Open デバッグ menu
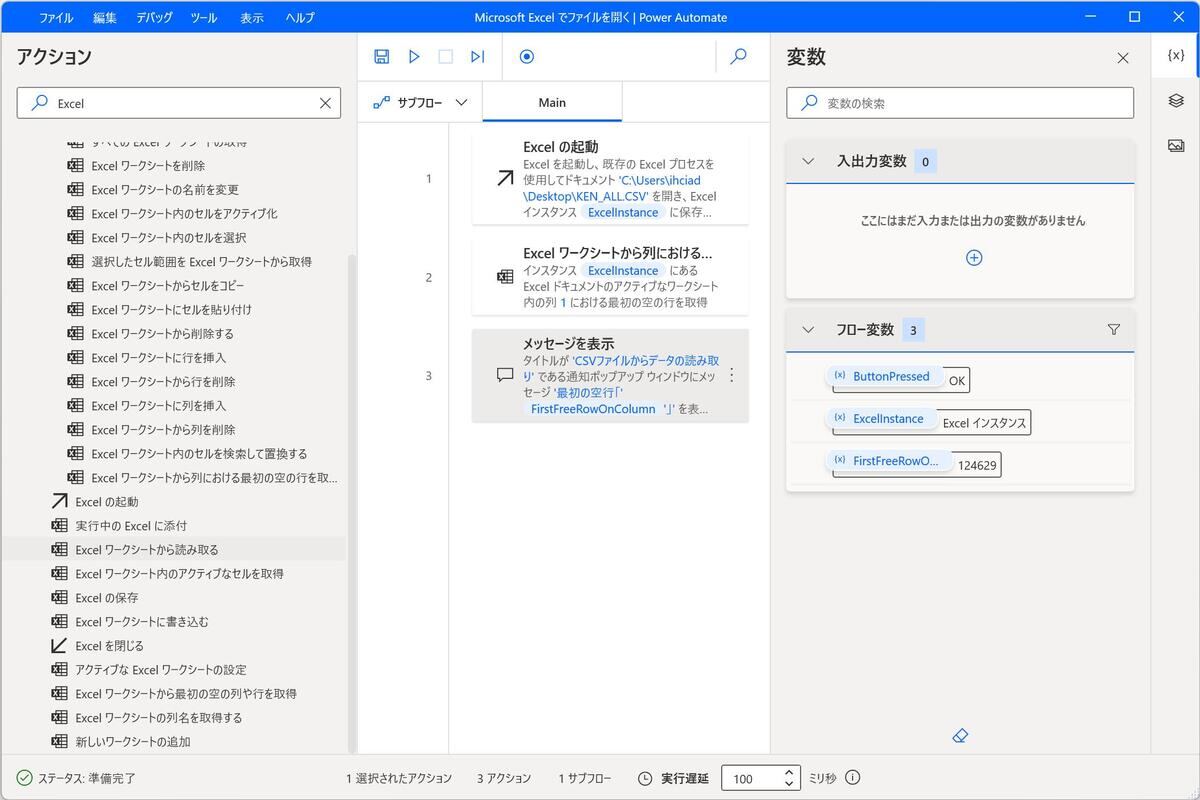This screenshot has height=800, width=1200. (154, 18)
